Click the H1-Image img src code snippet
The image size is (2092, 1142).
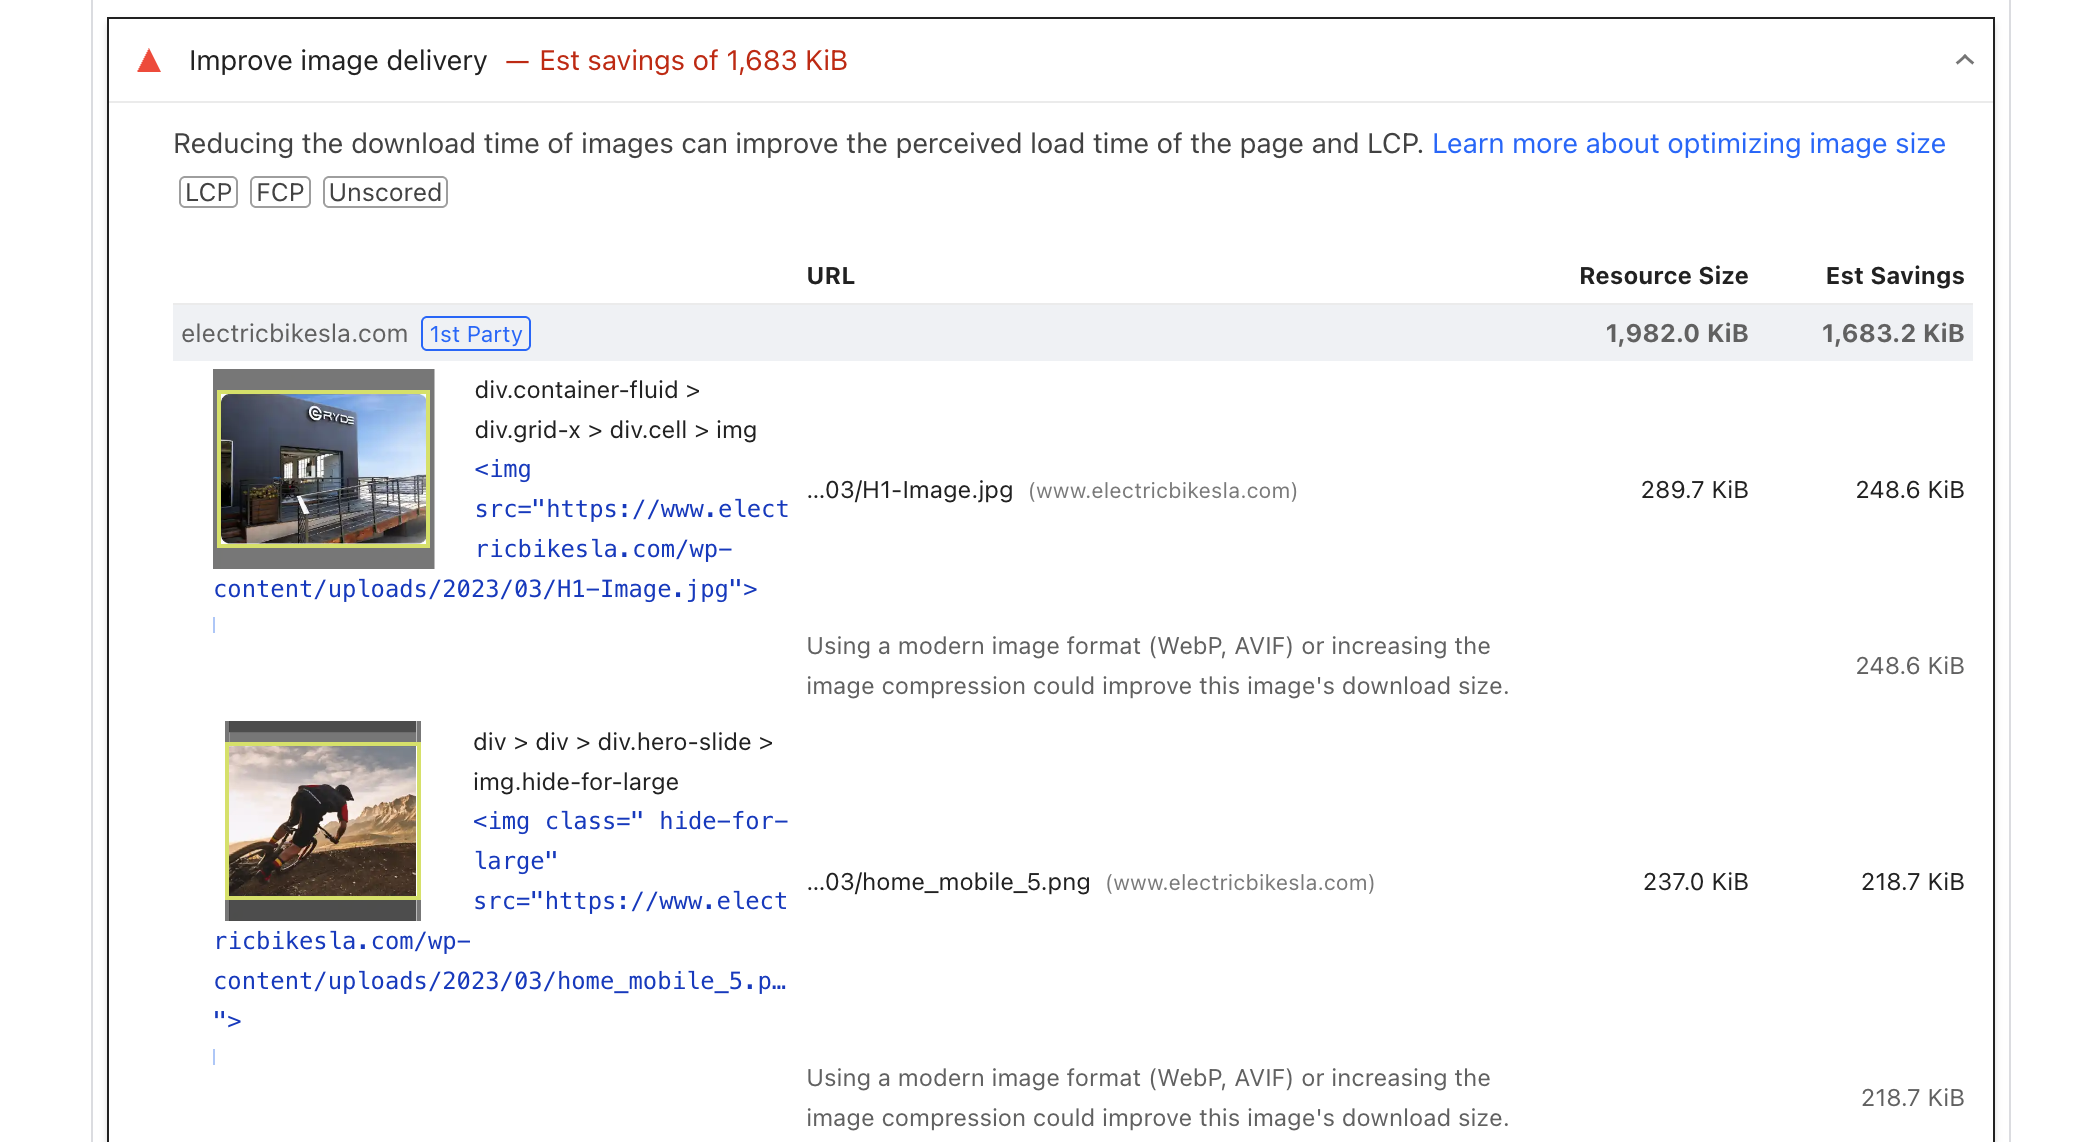(629, 508)
